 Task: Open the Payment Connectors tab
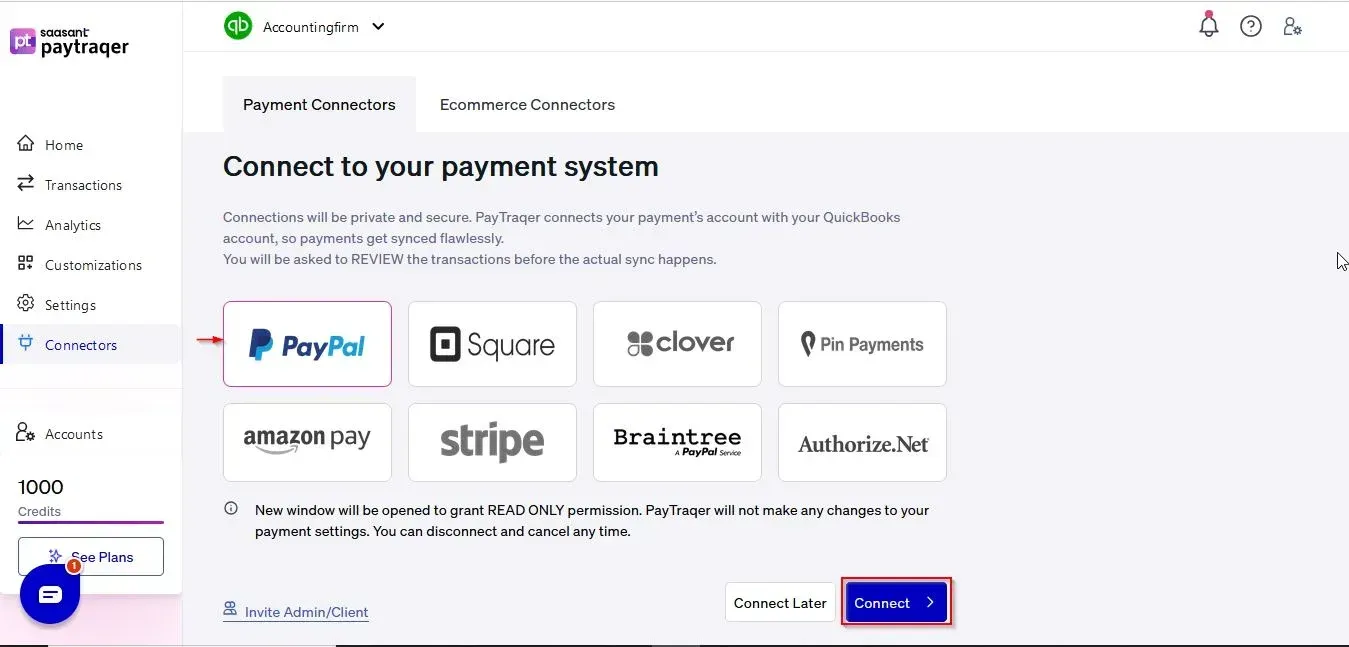click(x=319, y=104)
